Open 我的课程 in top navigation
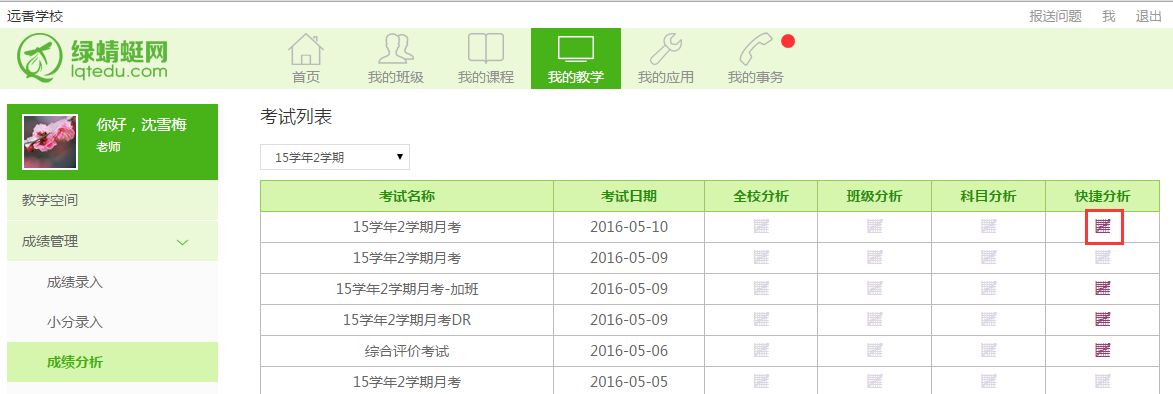 (486, 58)
